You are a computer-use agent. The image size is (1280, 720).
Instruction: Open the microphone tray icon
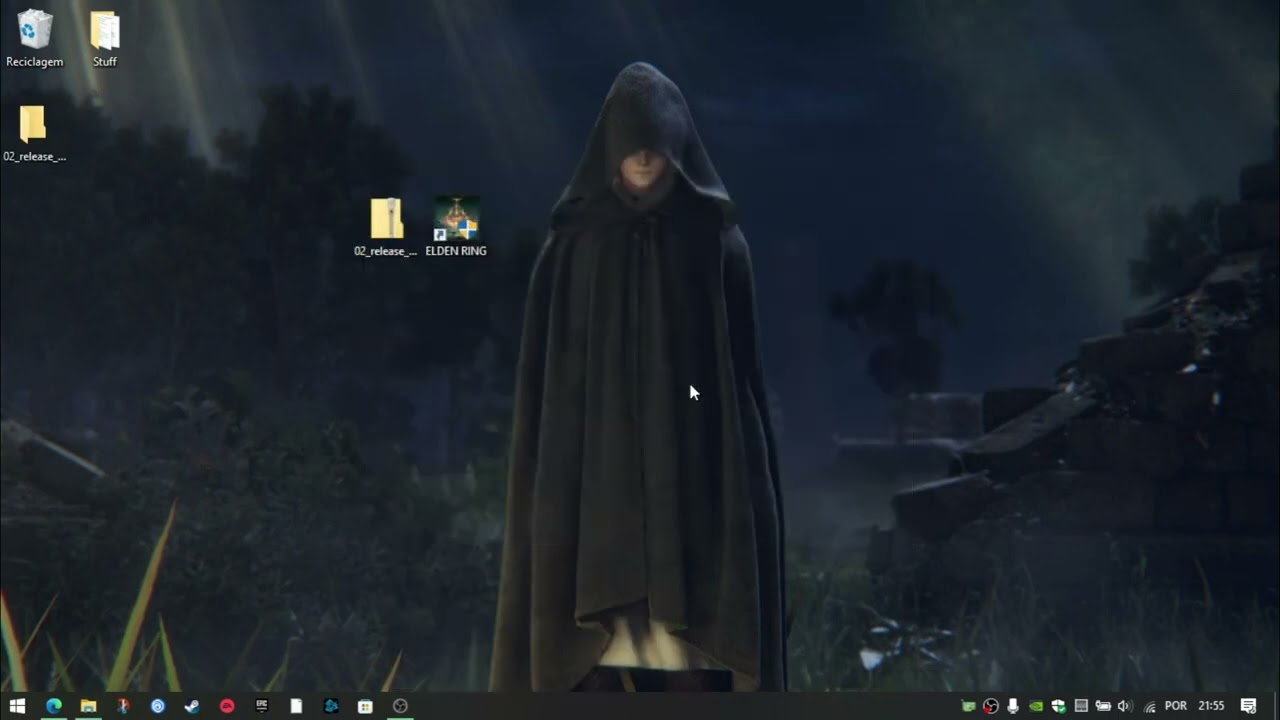[1013, 706]
